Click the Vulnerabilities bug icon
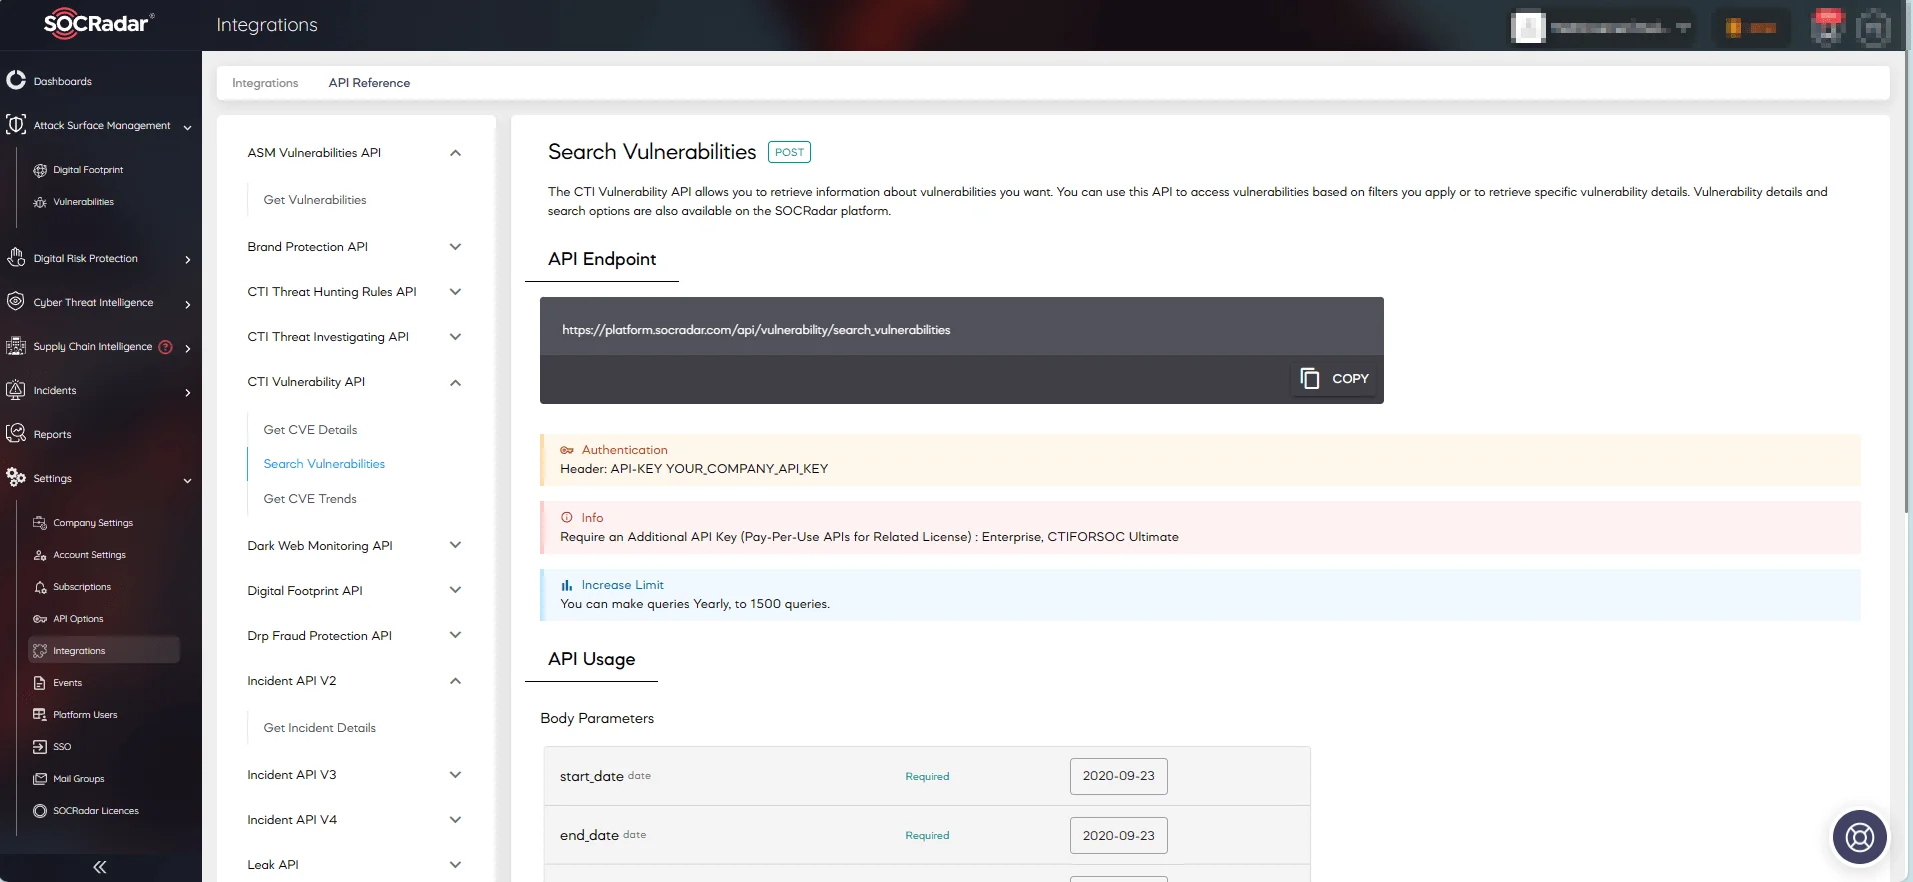The image size is (1913, 882). (40, 202)
